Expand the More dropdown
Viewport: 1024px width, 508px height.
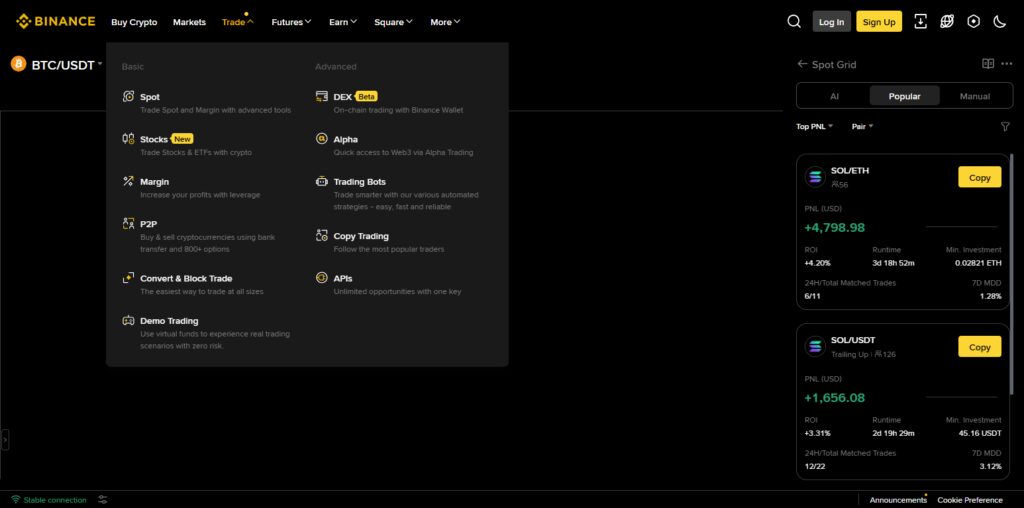(445, 22)
